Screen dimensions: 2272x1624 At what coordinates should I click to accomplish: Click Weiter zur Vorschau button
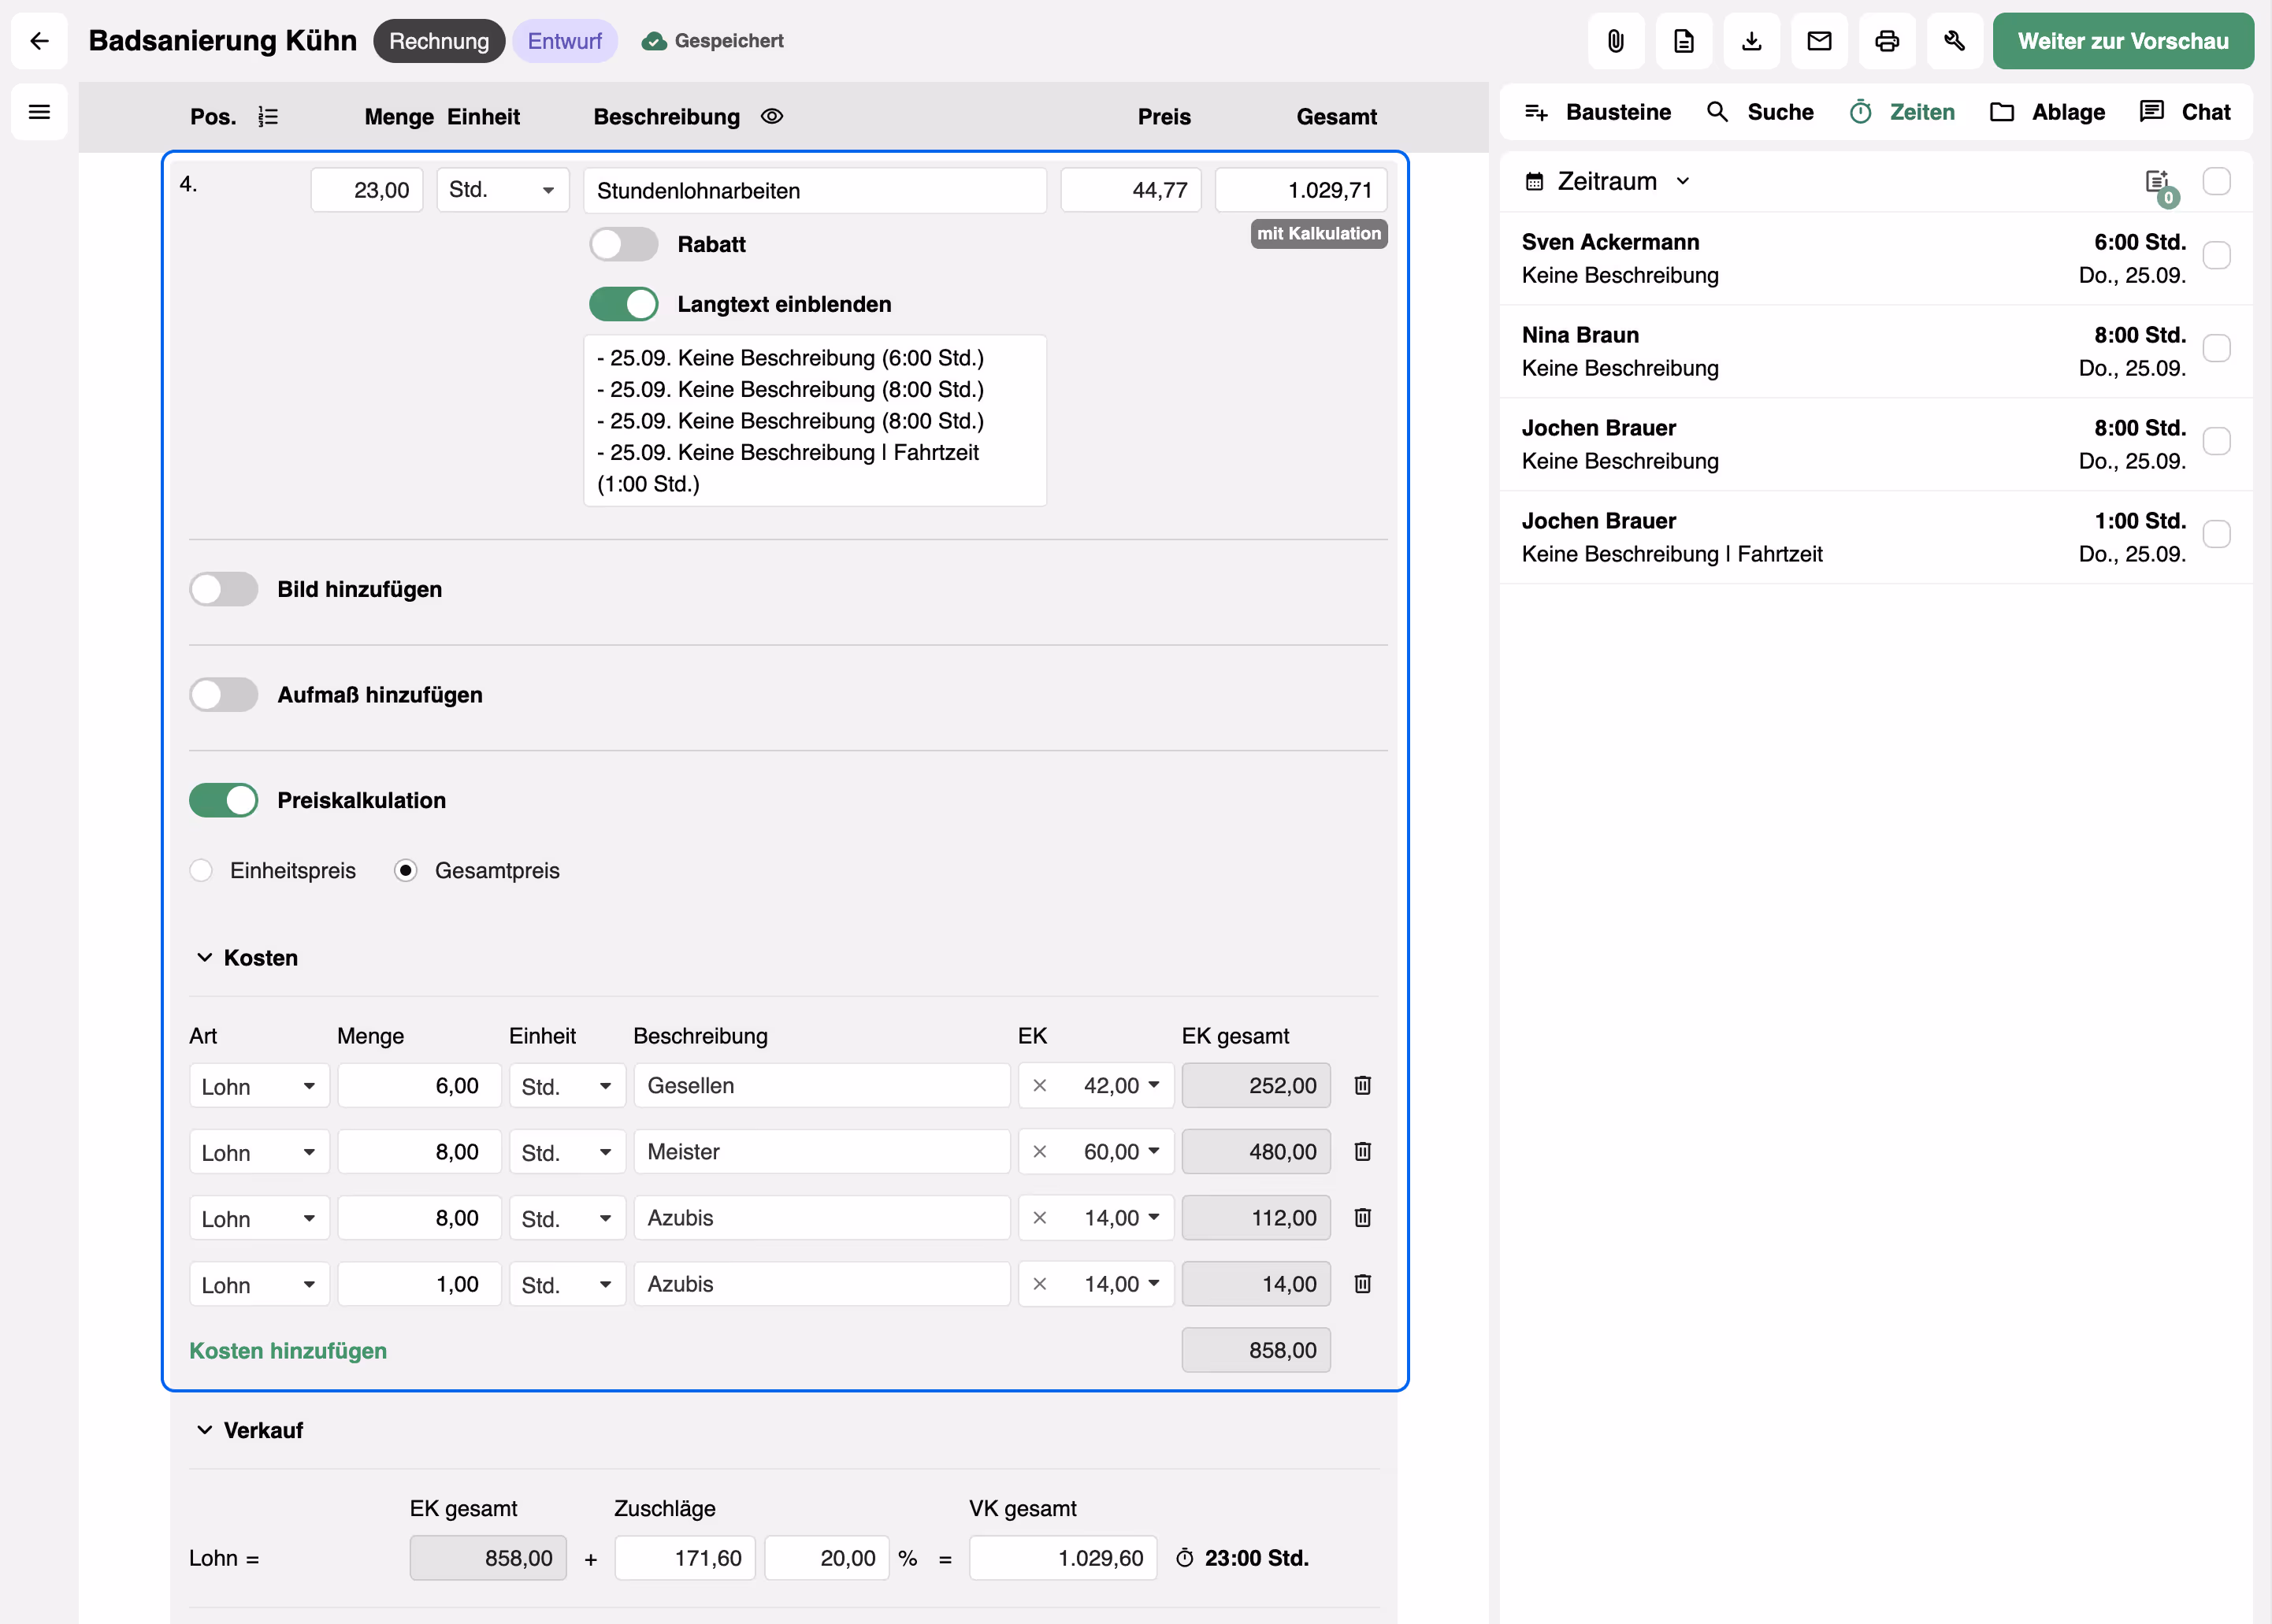[2122, 41]
